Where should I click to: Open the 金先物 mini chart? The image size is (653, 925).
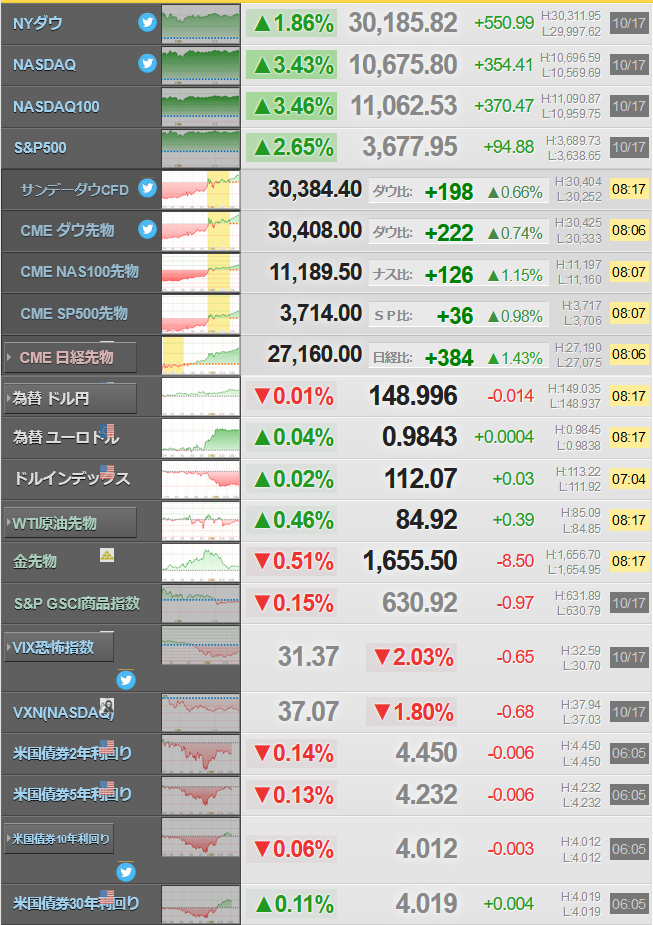(x=201, y=562)
